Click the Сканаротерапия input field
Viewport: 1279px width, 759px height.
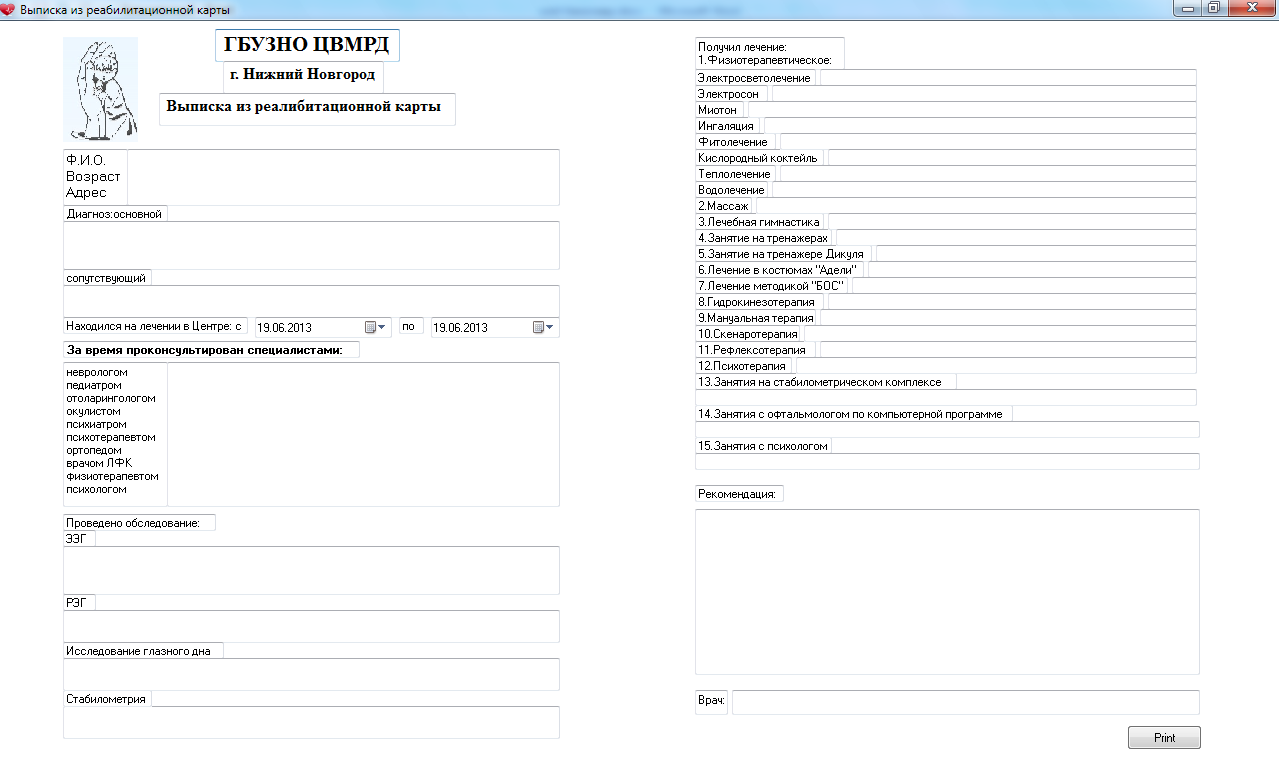[1000, 333]
